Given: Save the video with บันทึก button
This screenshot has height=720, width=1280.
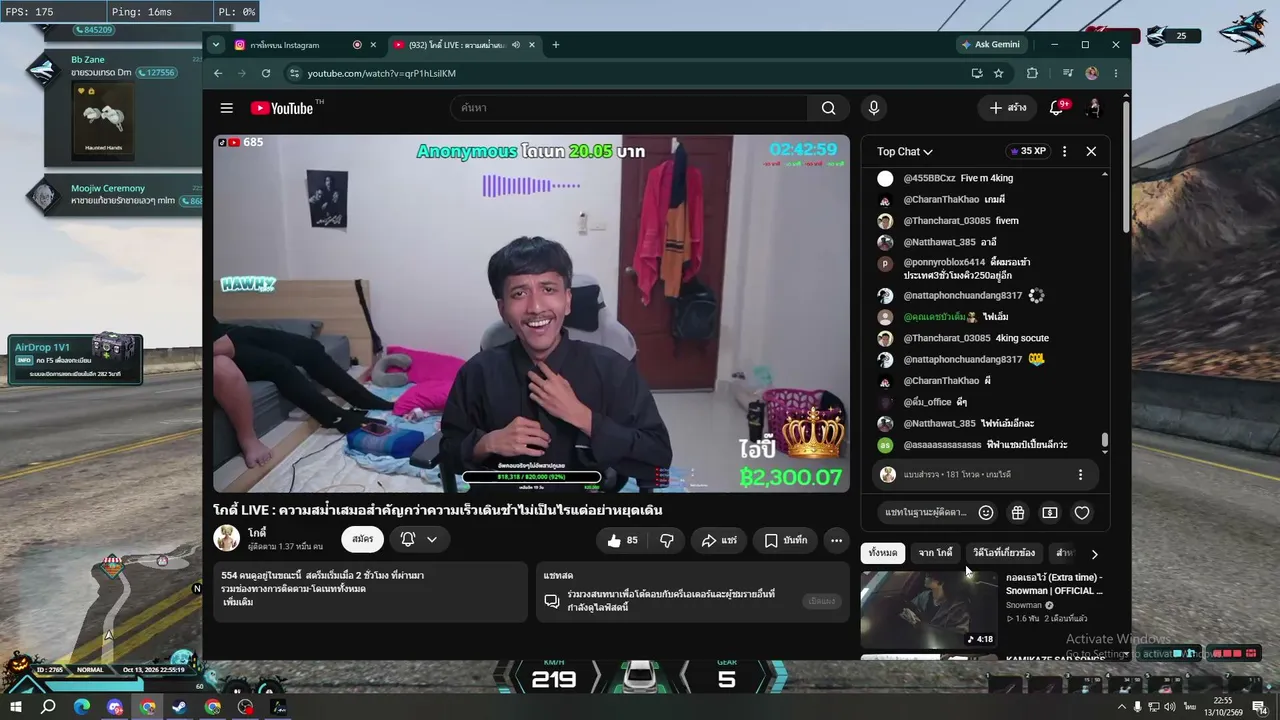Looking at the screenshot, I should click(785, 540).
